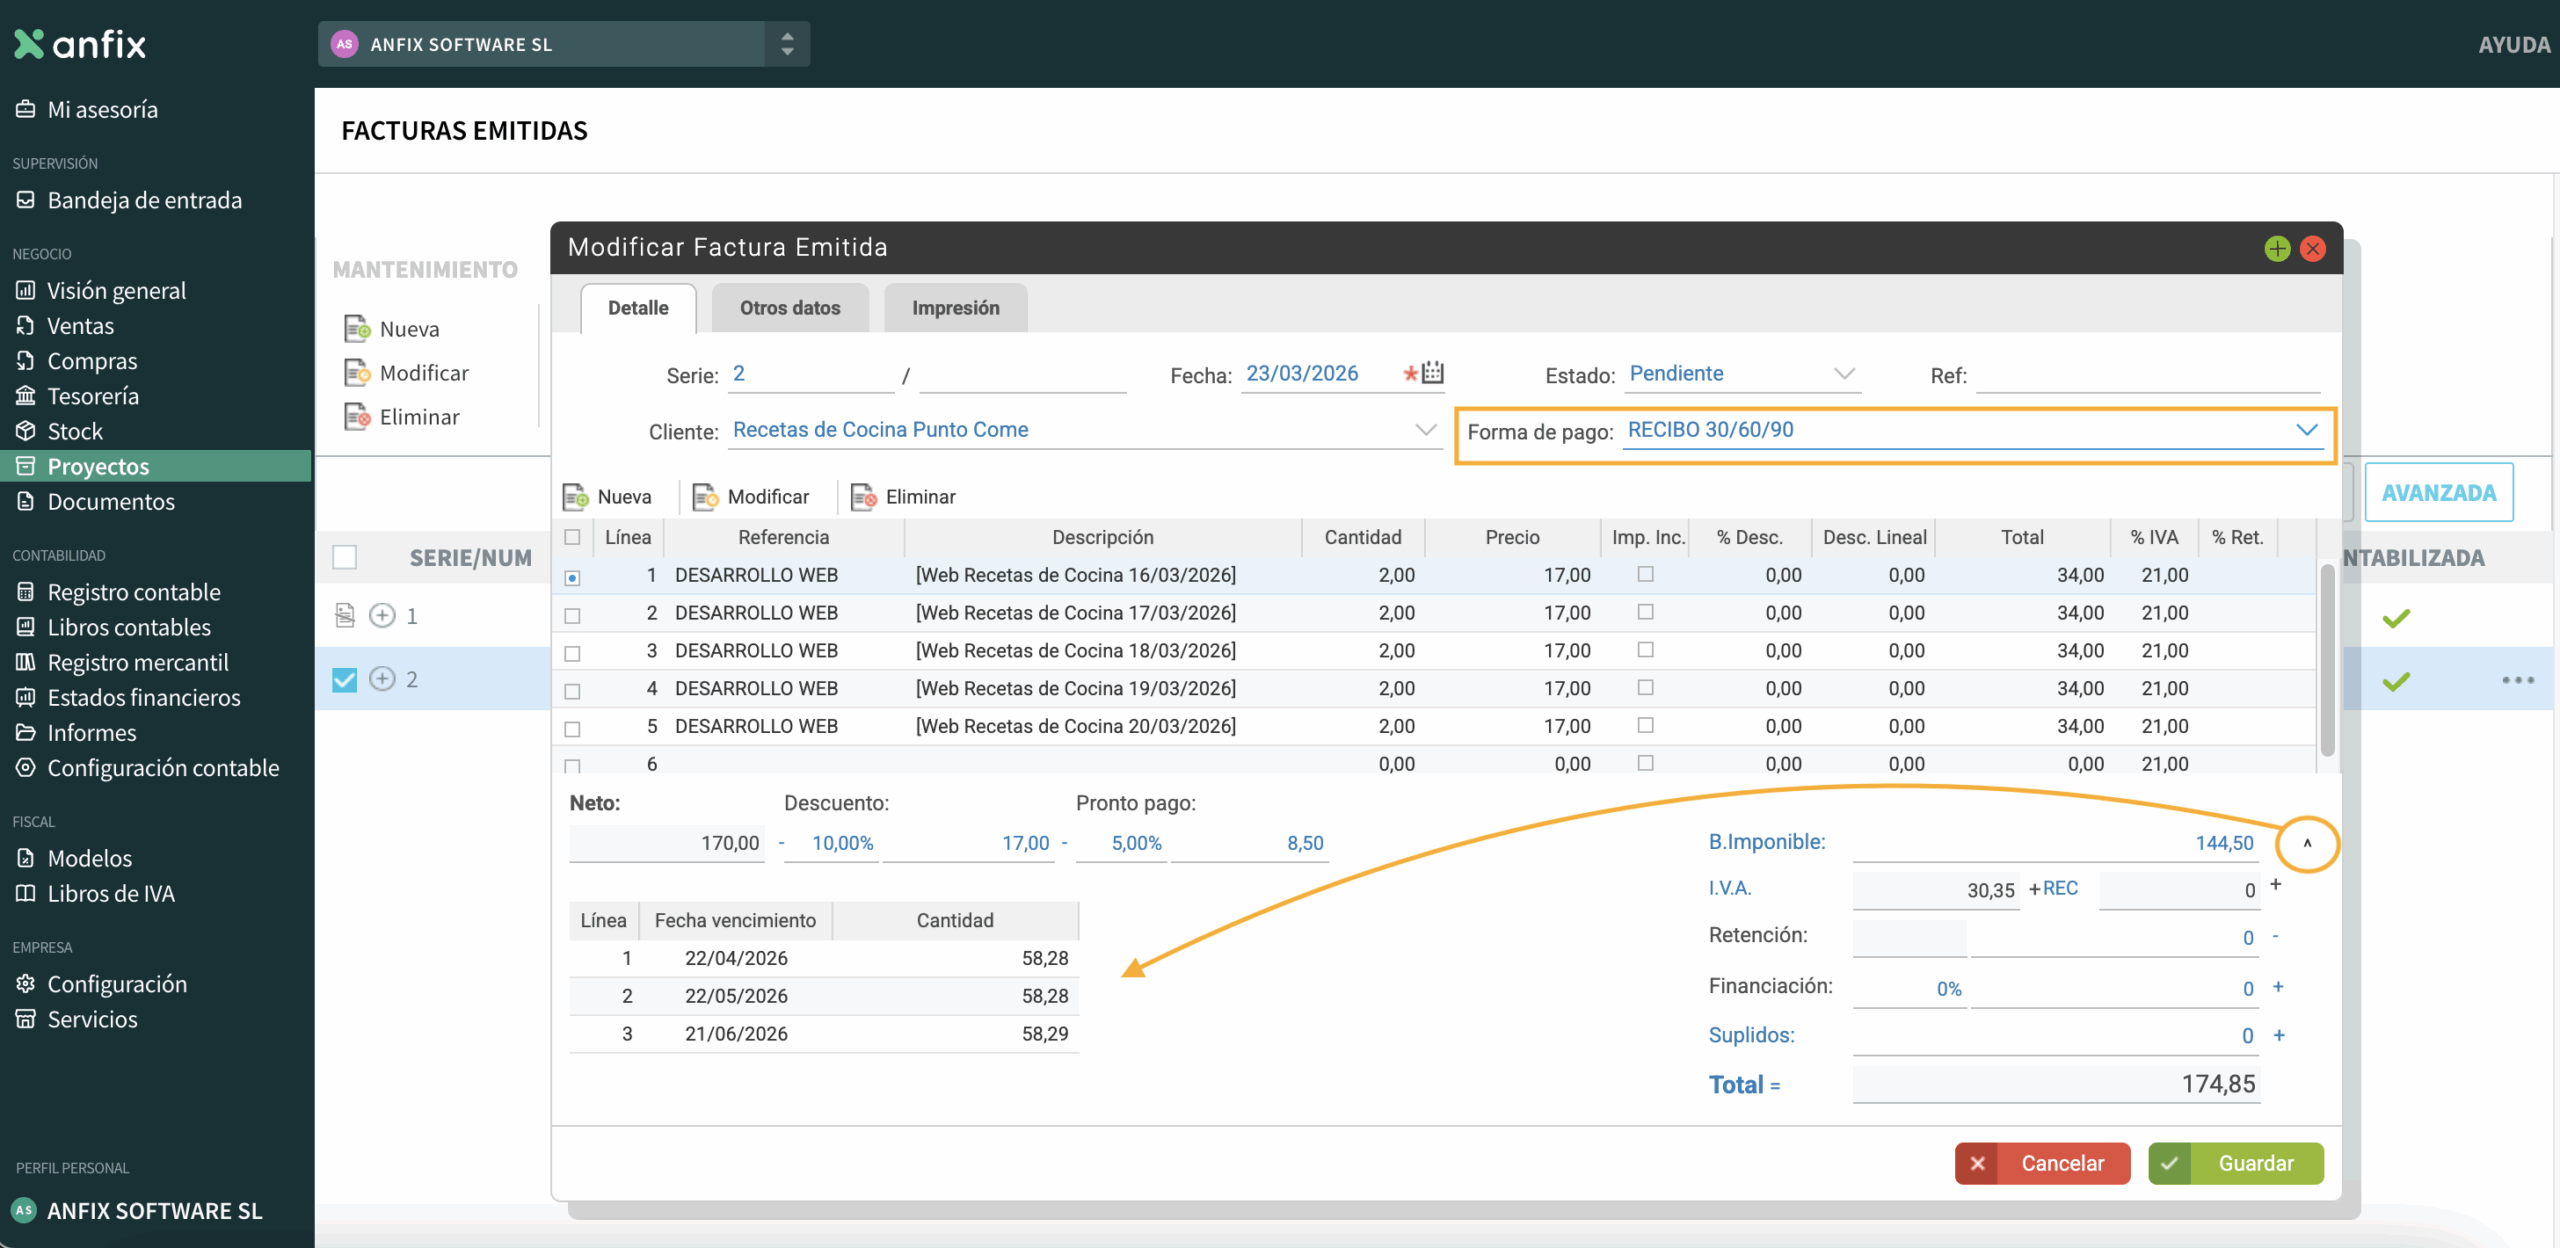This screenshot has width=2560, height=1248.
Task: Expand the Estado Pendiente dropdown
Action: [1844, 374]
